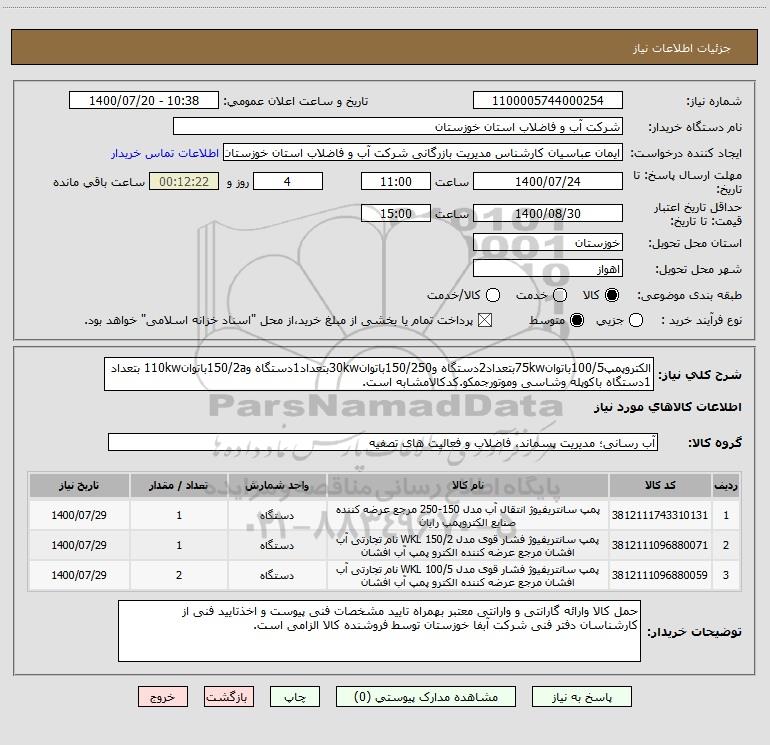This screenshot has height=745, width=770.
Task: Click the days remaining field showing 4
Action: point(288,182)
